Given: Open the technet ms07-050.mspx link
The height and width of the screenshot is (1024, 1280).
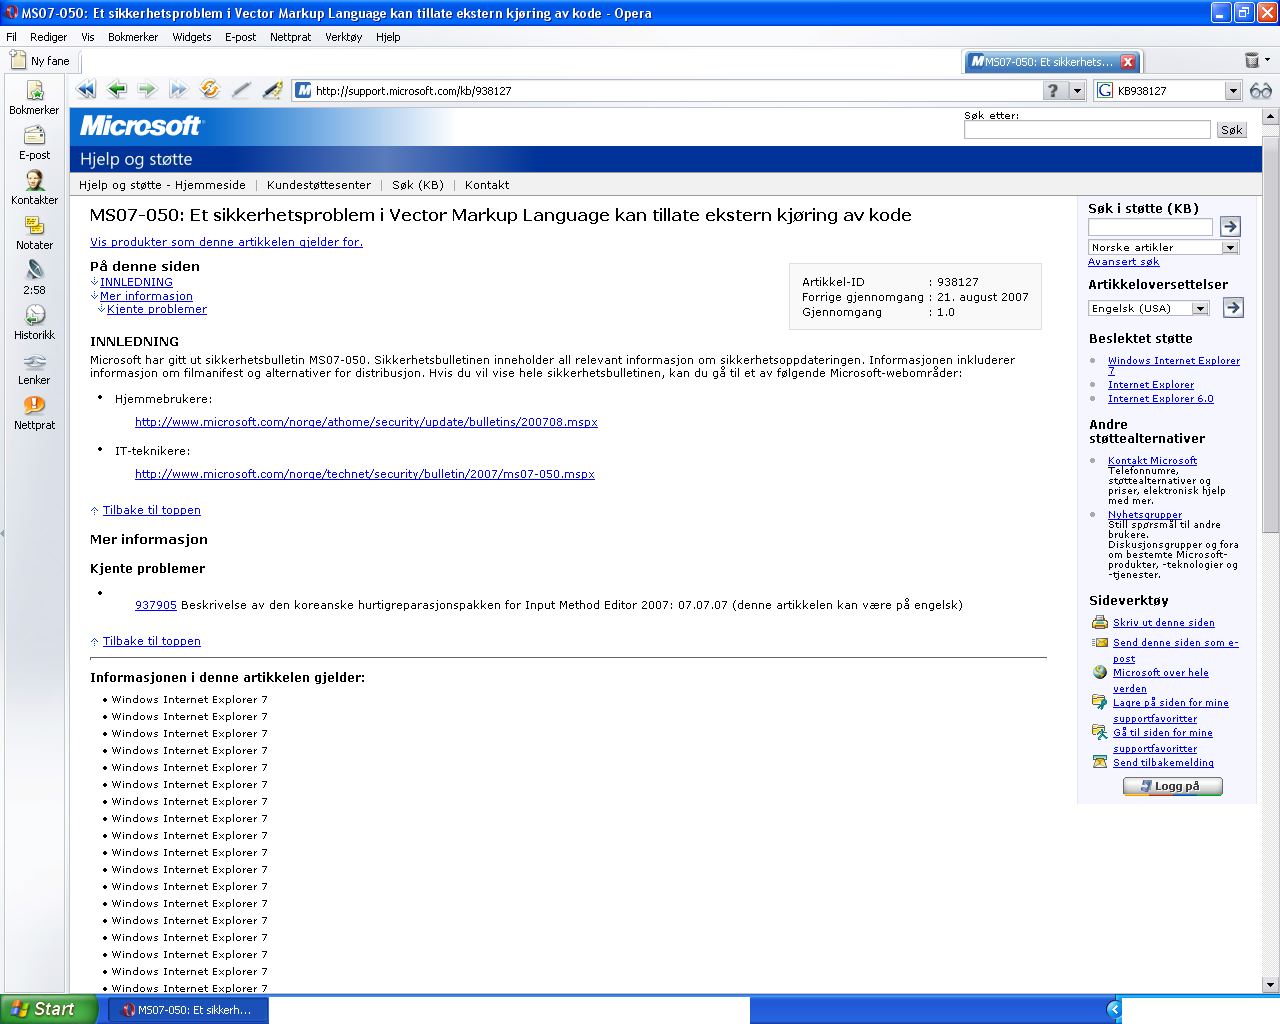Looking at the screenshot, I should pyautogui.click(x=365, y=474).
